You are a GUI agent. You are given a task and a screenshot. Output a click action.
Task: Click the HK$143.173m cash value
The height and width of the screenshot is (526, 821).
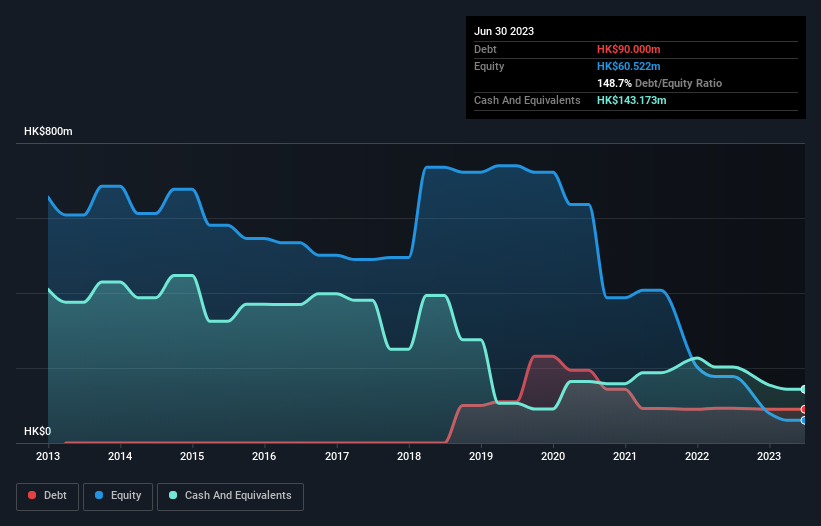point(631,100)
